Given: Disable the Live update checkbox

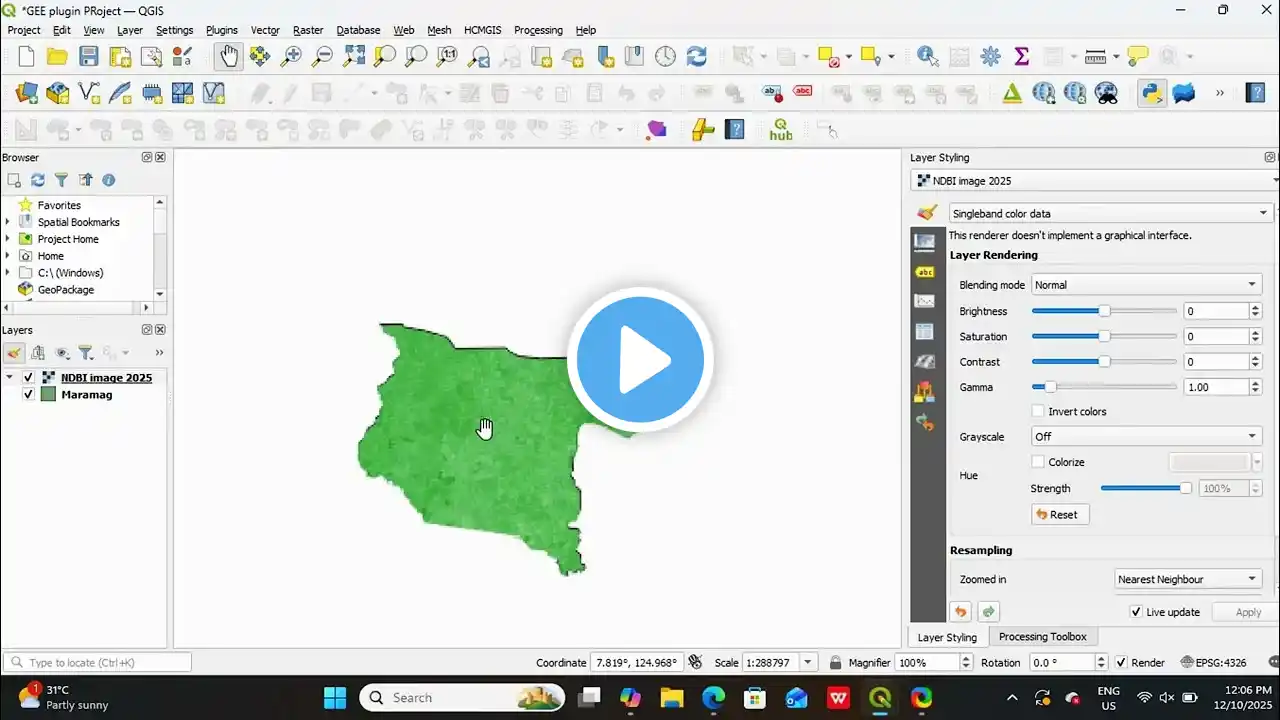Looking at the screenshot, I should tap(1136, 612).
